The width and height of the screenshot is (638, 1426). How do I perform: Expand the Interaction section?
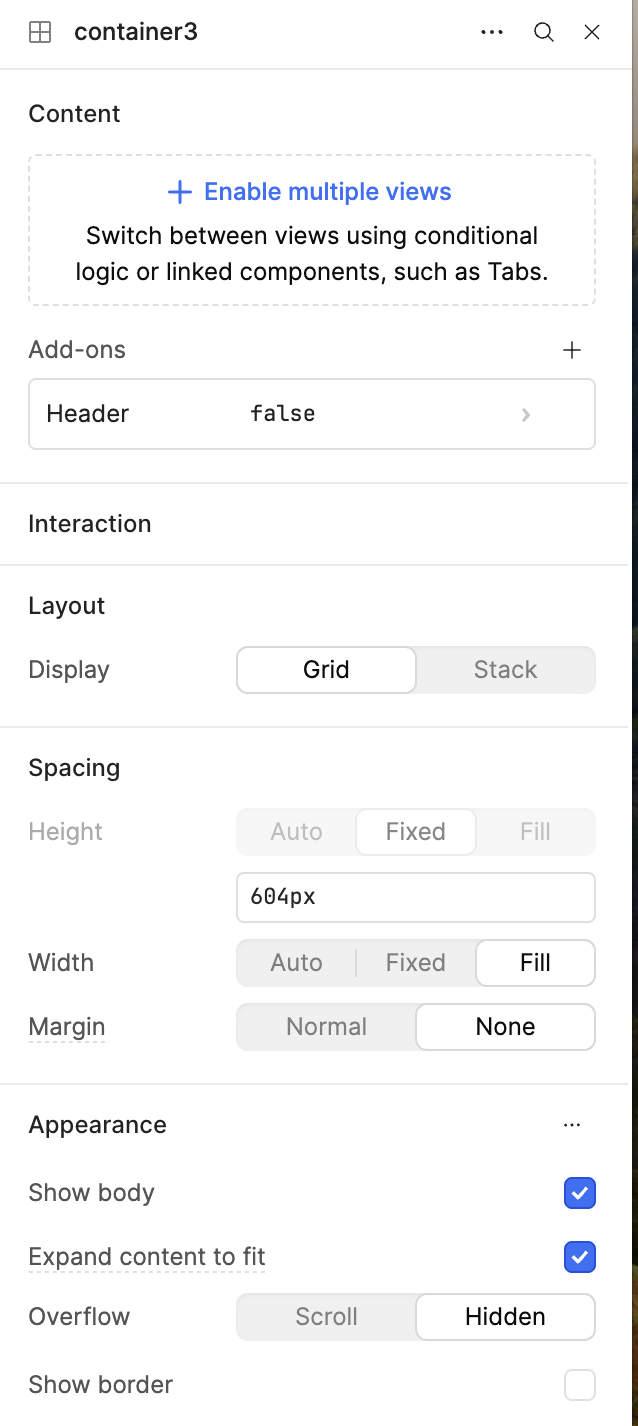point(90,524)
